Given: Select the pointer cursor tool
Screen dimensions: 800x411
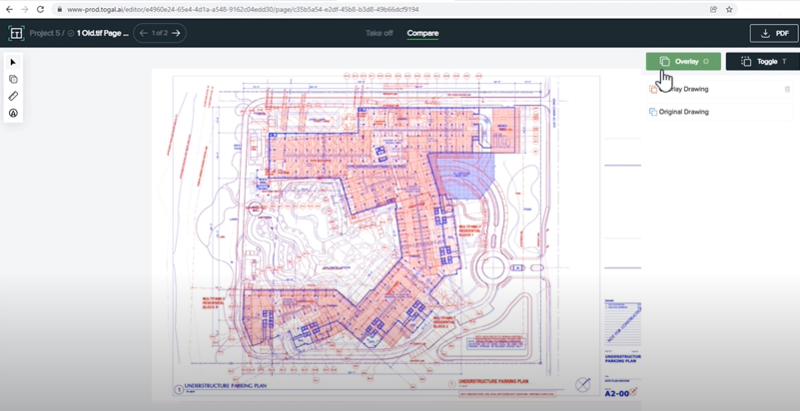Looking at the screenshot, I should point(13,62).
